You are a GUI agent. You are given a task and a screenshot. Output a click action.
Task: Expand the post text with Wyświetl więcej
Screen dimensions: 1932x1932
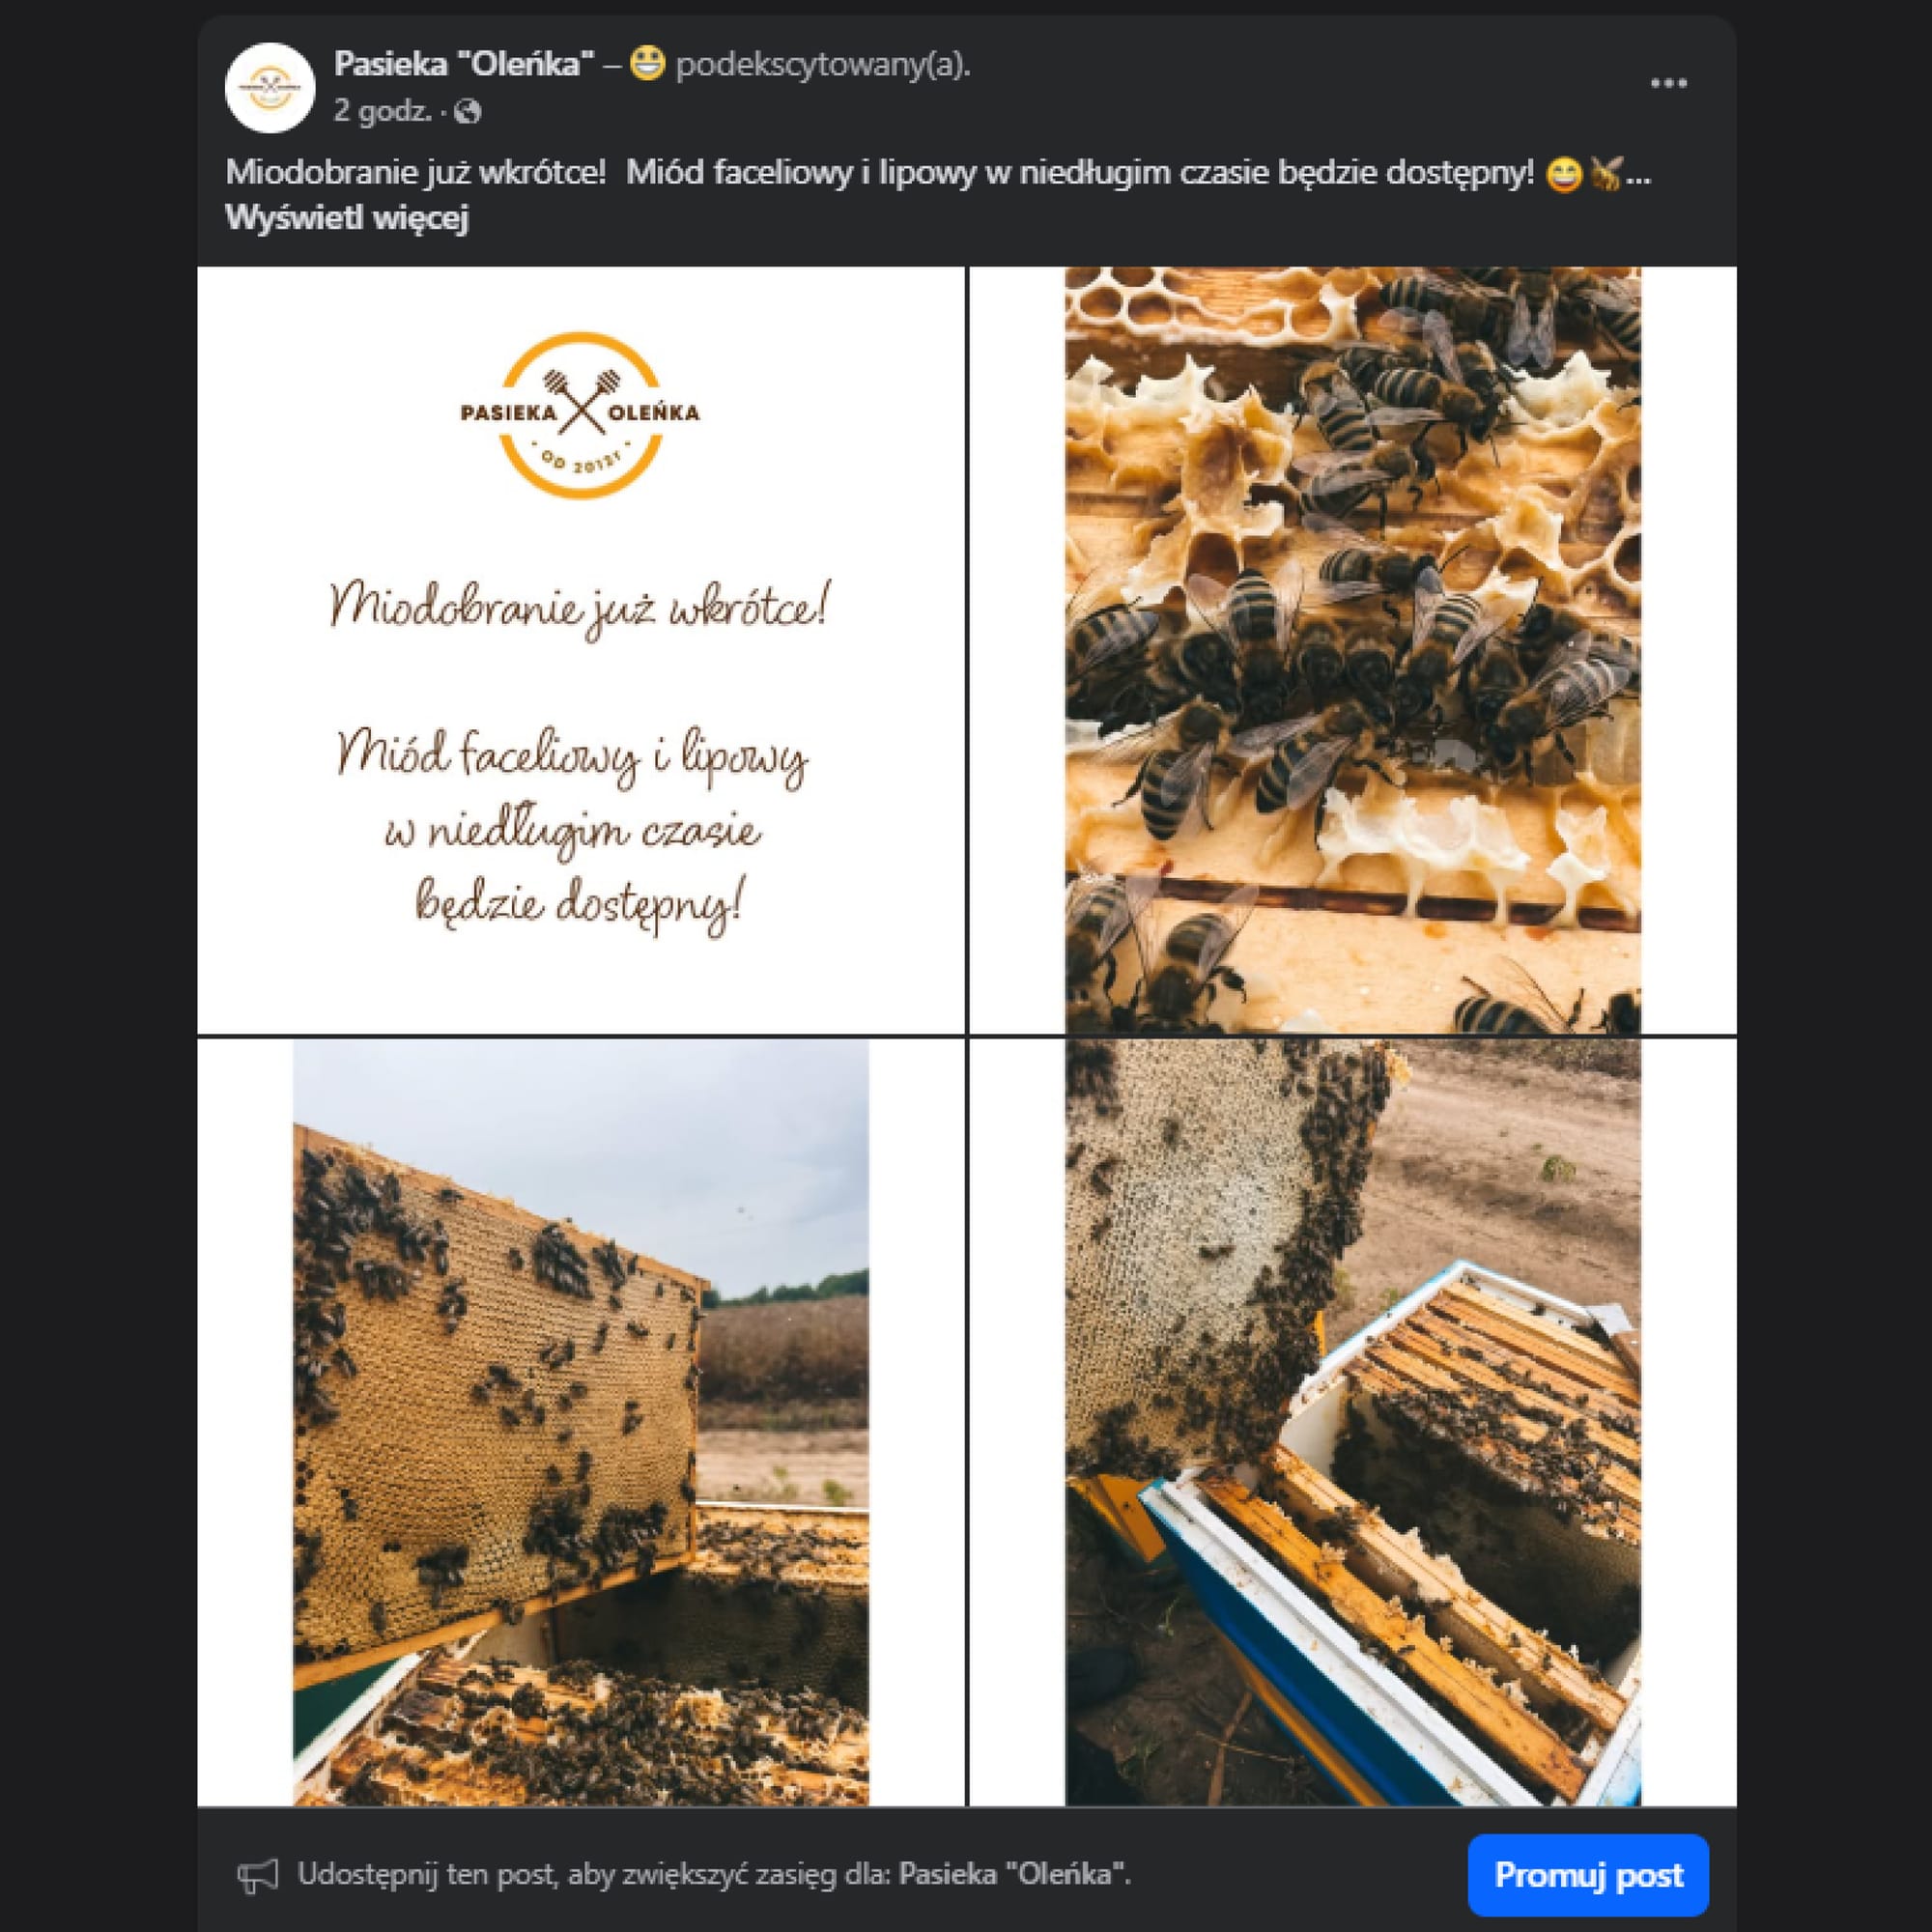347,218
